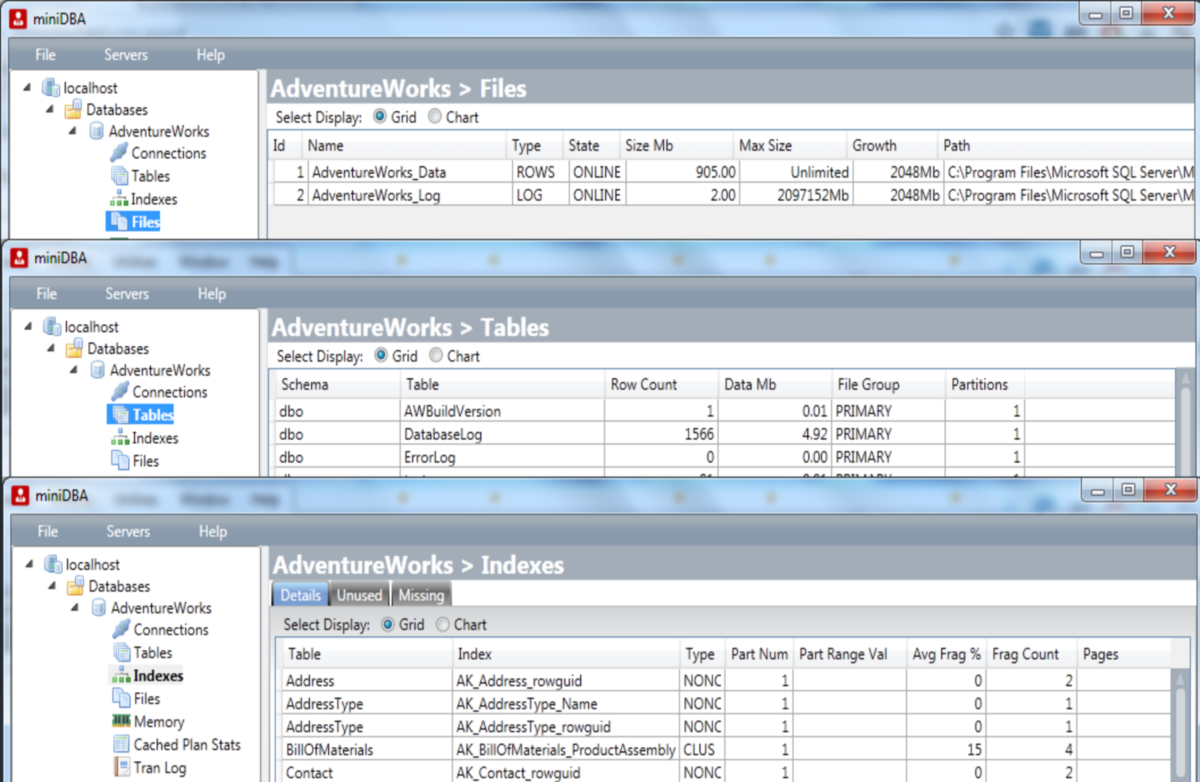Screen dimensions: 1200x782
Task: Open Connections icon in Tables window tree
Action: click(x=120, y=392)
